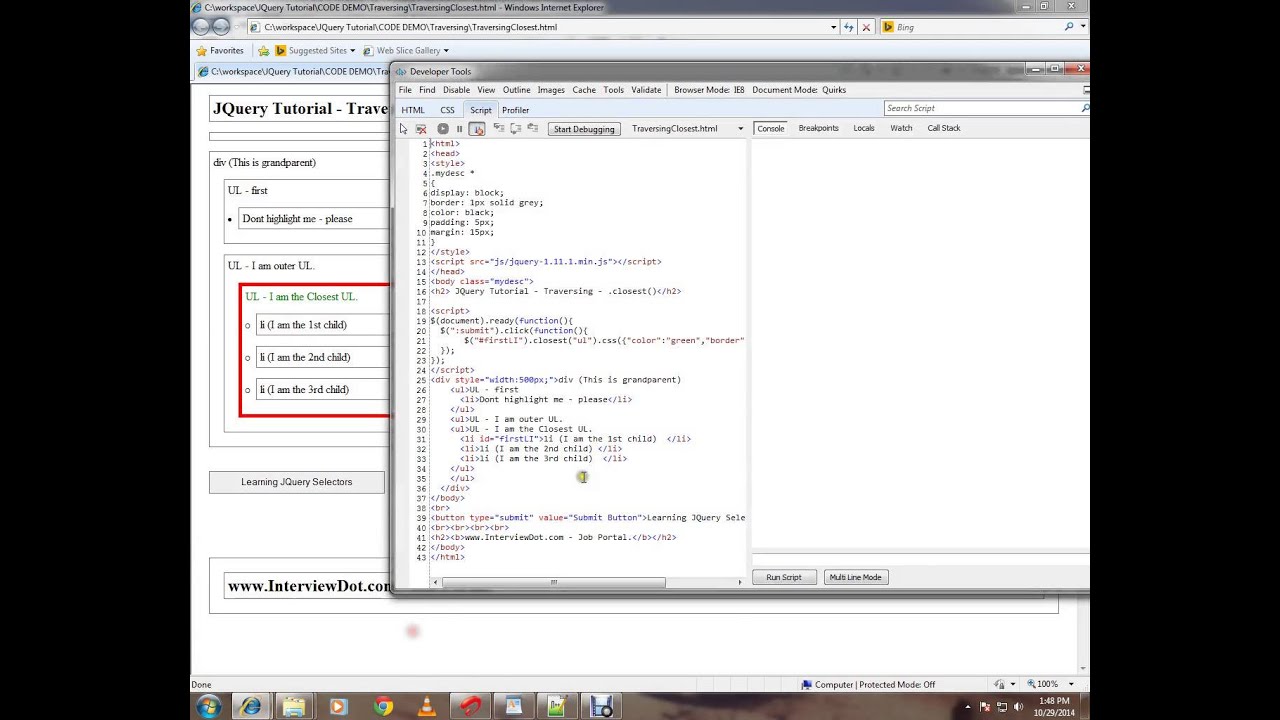Click the clear browser cache icon
This screenshot has height=720, width=1280.
click(421, 128)
